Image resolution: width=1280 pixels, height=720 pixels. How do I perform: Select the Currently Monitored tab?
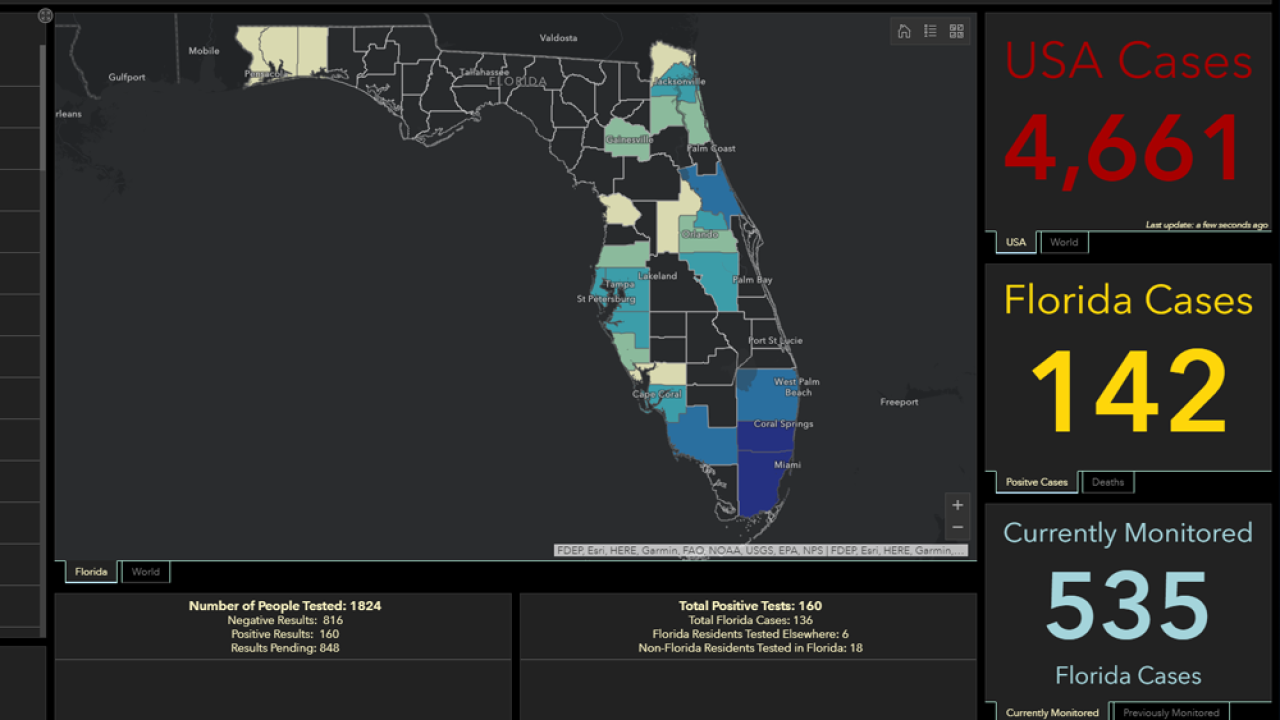click(x=1052, y=712)
